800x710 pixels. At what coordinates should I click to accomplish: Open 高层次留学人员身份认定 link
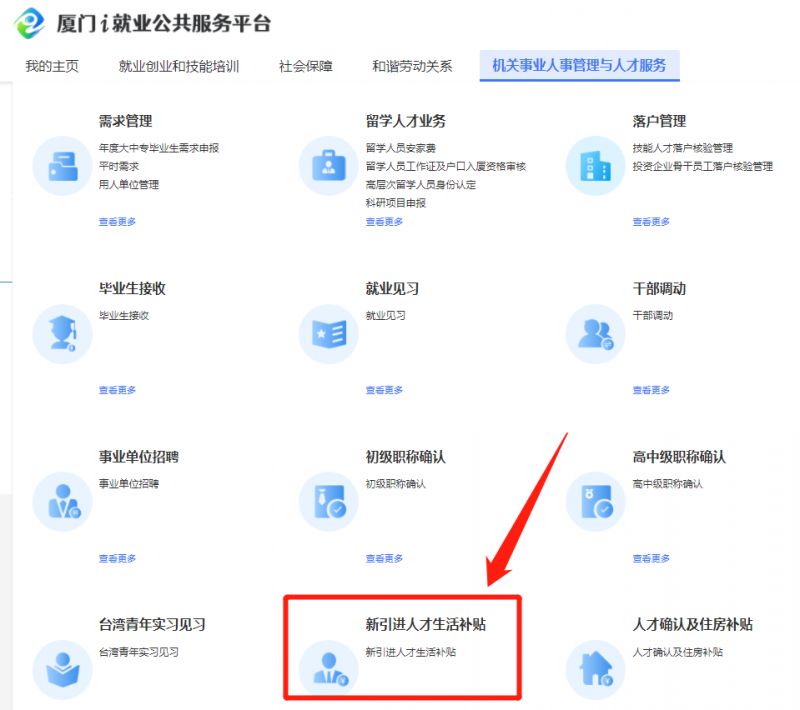pos(420,185)
